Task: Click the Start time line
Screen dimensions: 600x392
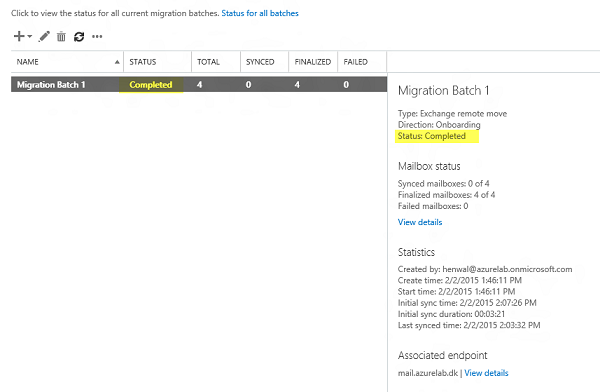Action: click(457, 292)
